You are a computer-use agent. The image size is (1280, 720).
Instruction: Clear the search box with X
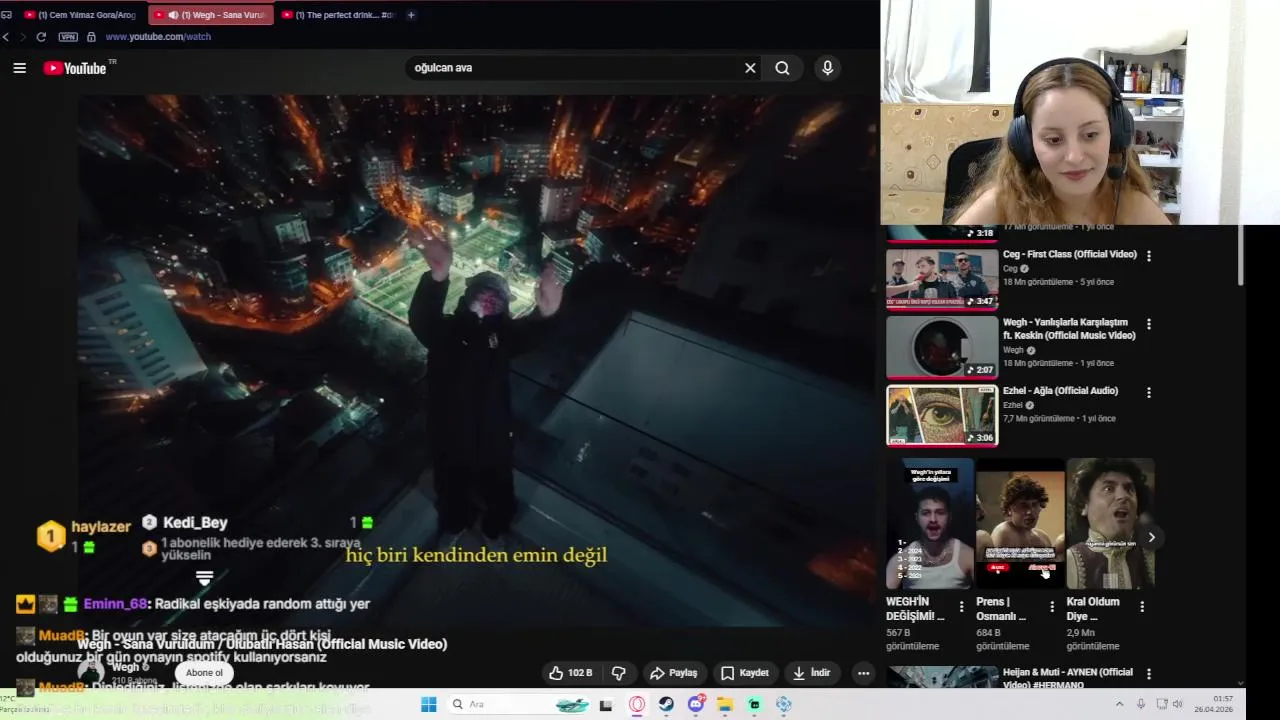point(750,68)
